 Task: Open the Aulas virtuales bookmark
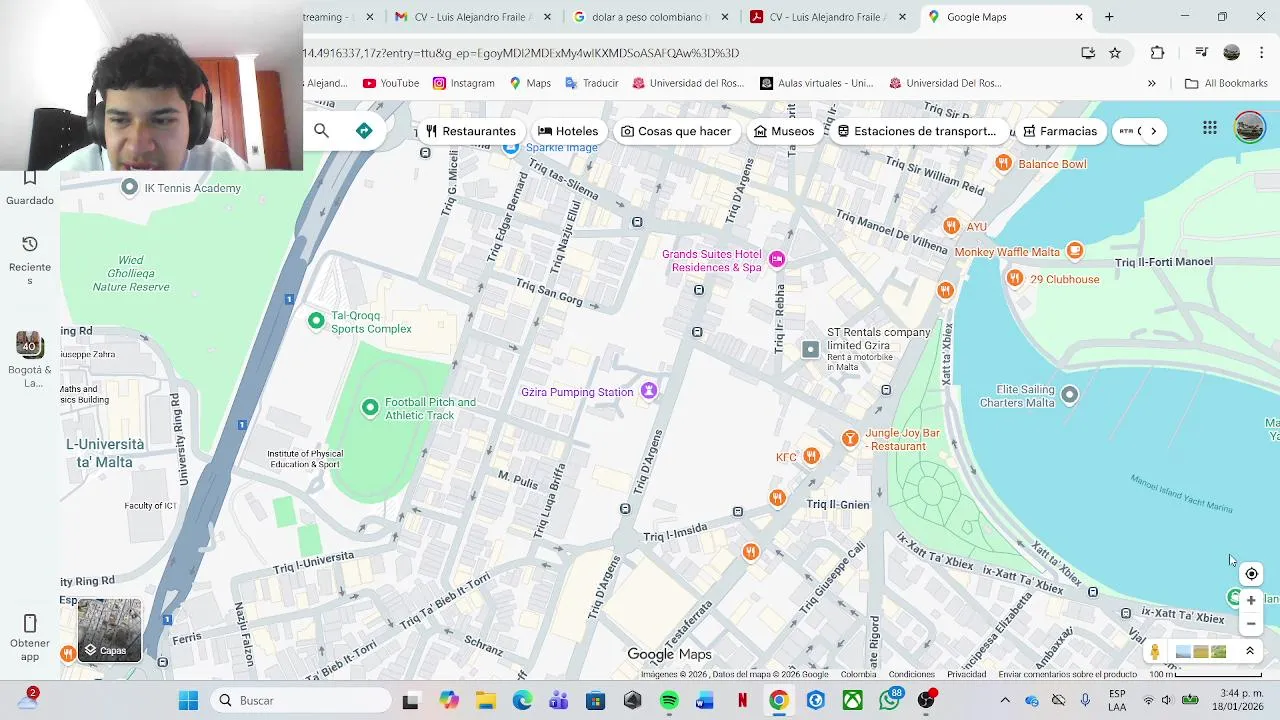(816, 83)
